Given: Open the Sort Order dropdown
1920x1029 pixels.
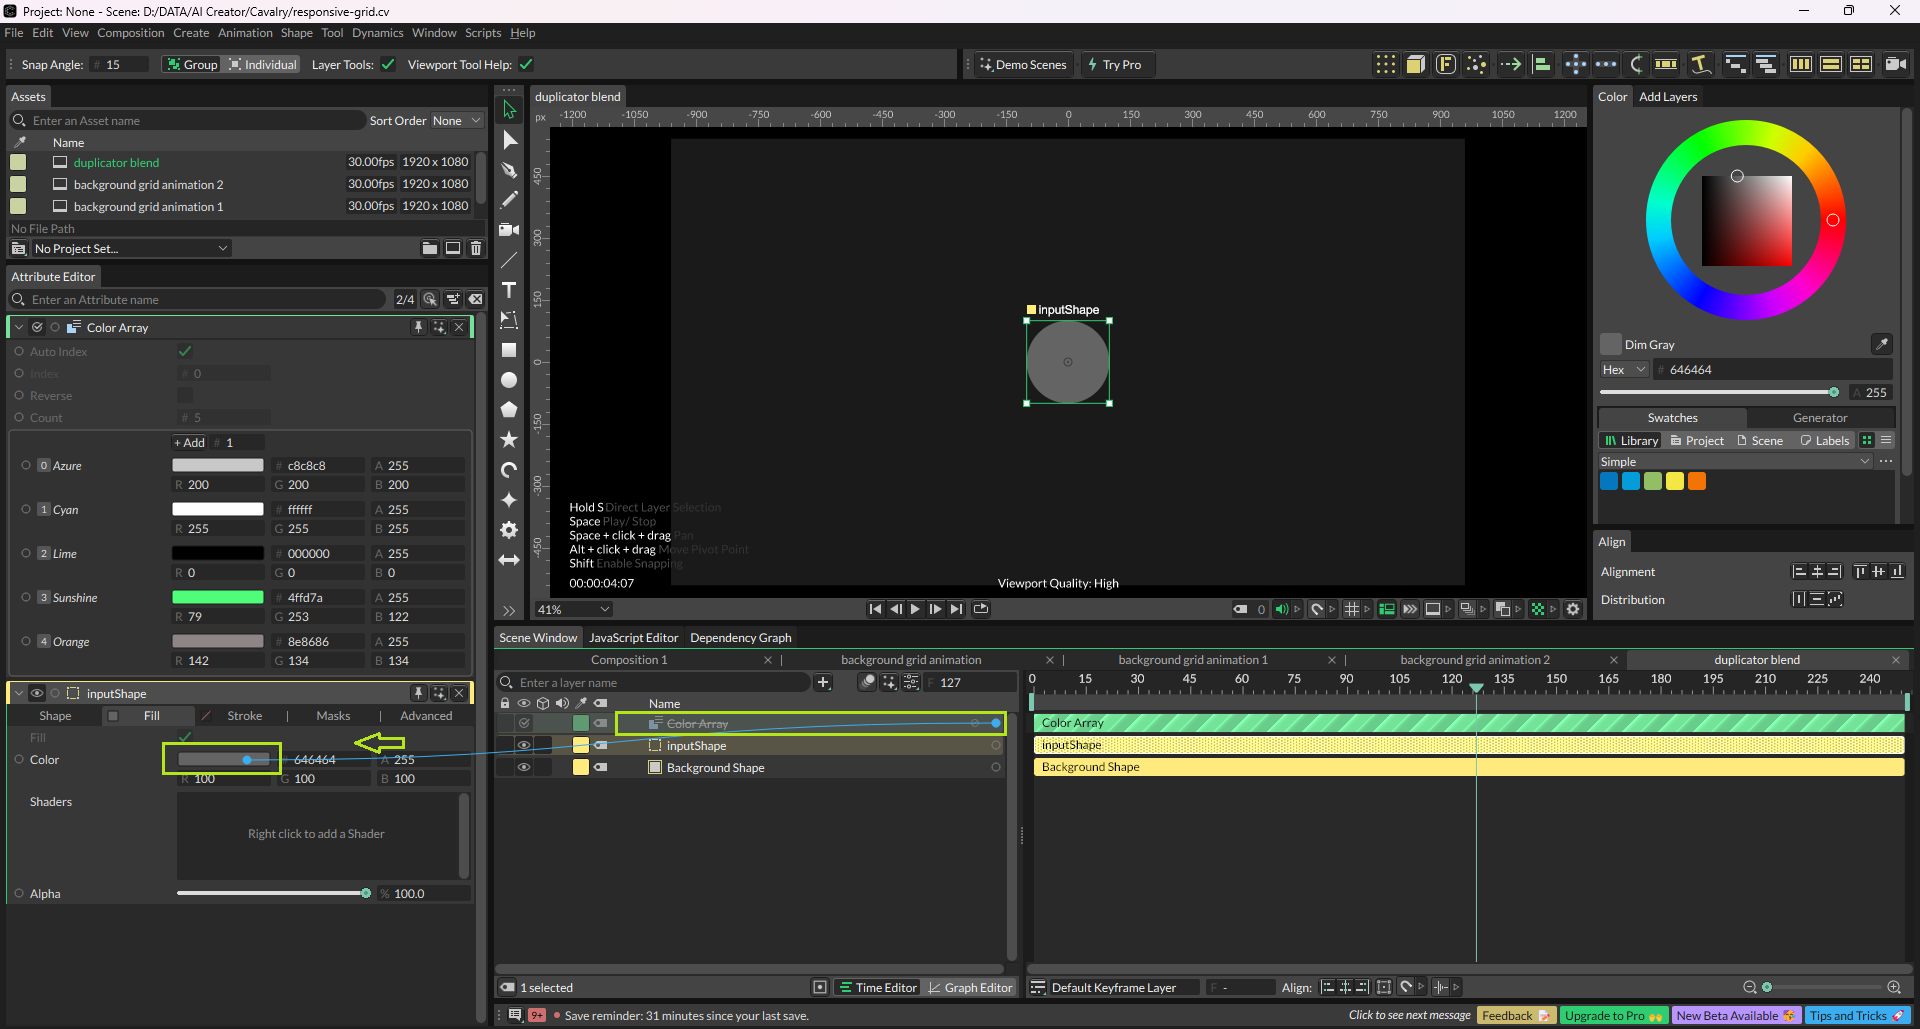Looking at the screenshot, I should (x=456, y=121).
